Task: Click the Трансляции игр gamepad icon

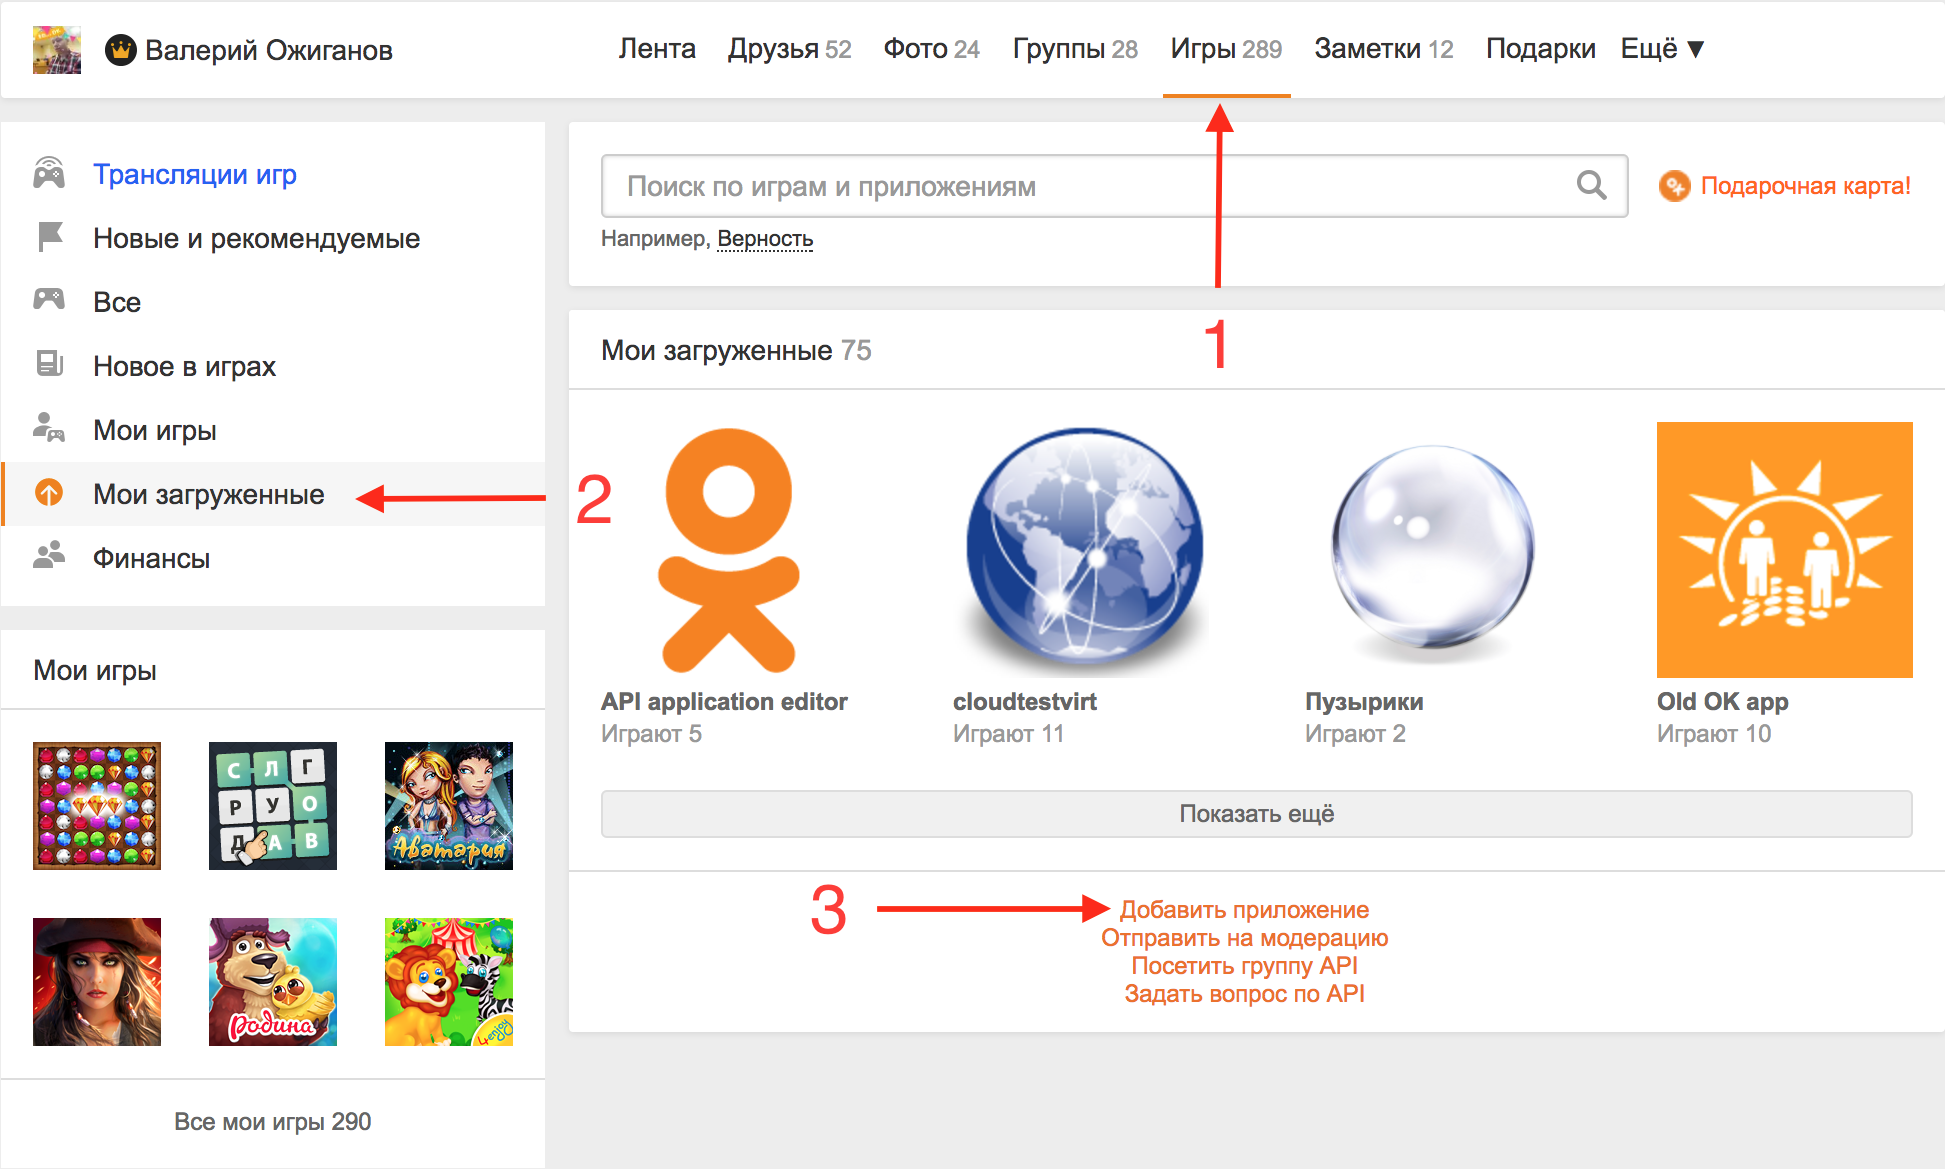Action: point(49,174)
